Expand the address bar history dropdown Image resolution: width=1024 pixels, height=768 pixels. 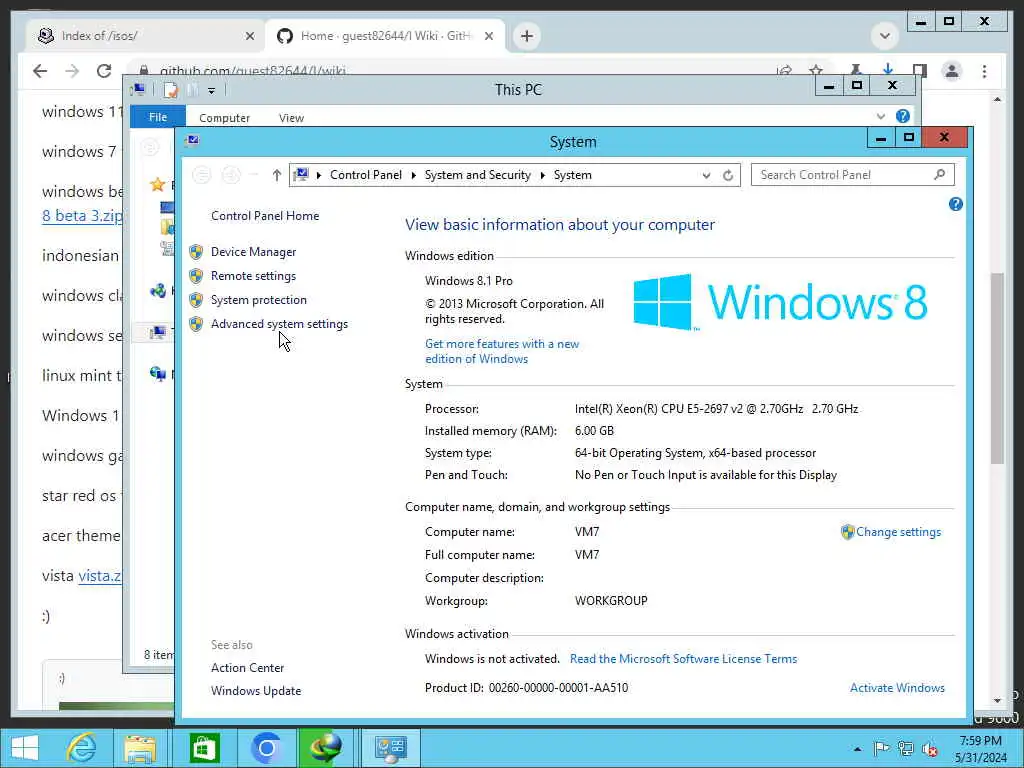706,175
